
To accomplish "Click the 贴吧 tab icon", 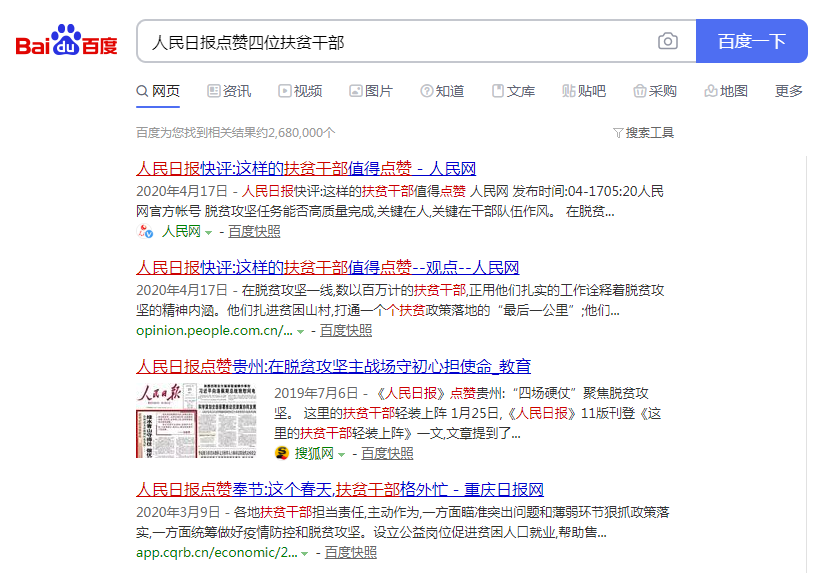I will [x=569, y=91].
